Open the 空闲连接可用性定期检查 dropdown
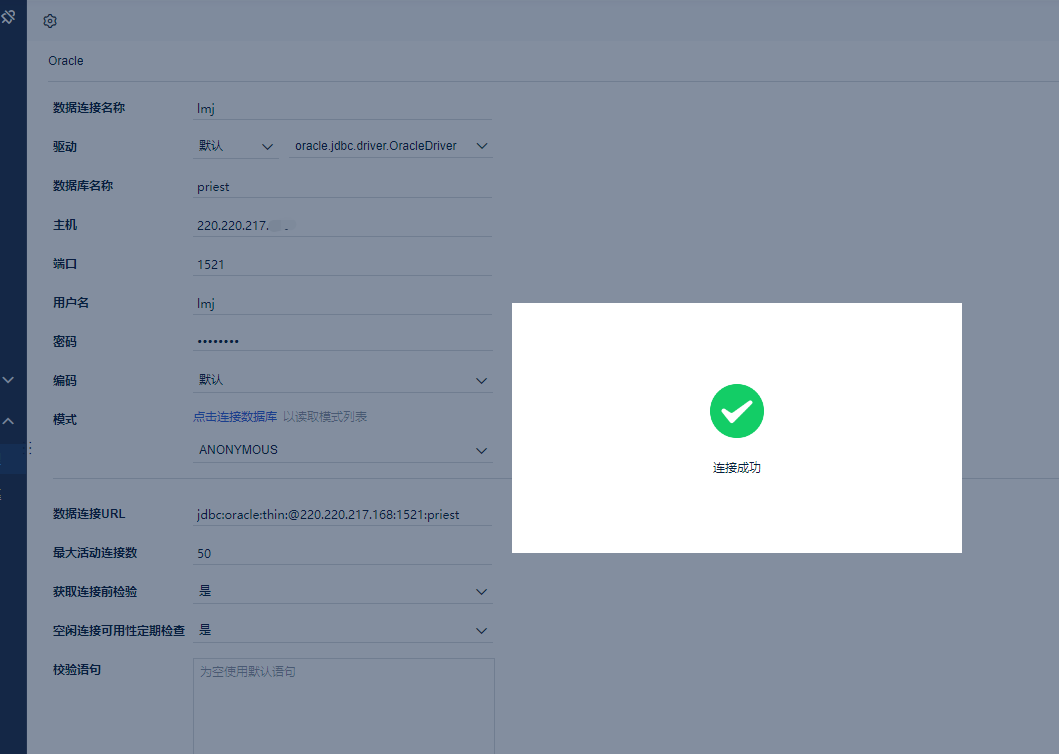This screenshot has height=754, width=1059. click(x=342, y=631)
